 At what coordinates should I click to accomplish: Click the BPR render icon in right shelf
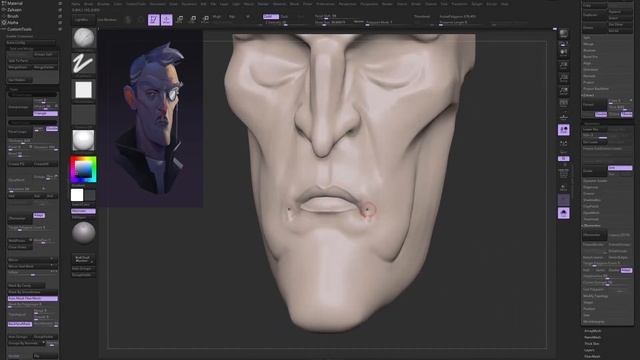[564, 33]
